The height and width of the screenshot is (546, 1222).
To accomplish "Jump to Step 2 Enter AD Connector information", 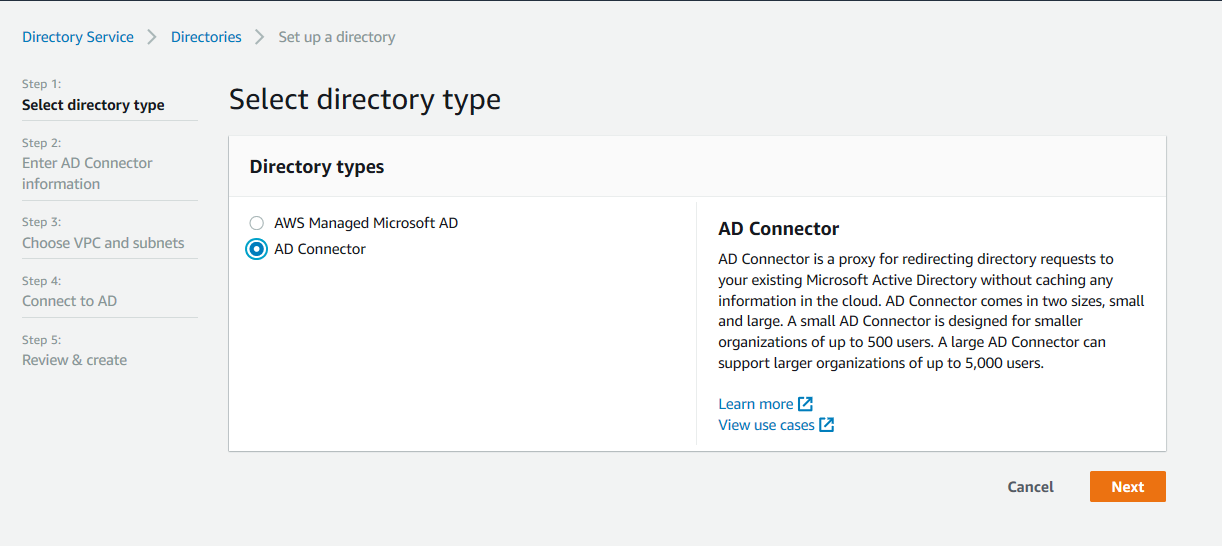I will click(87, 173).
